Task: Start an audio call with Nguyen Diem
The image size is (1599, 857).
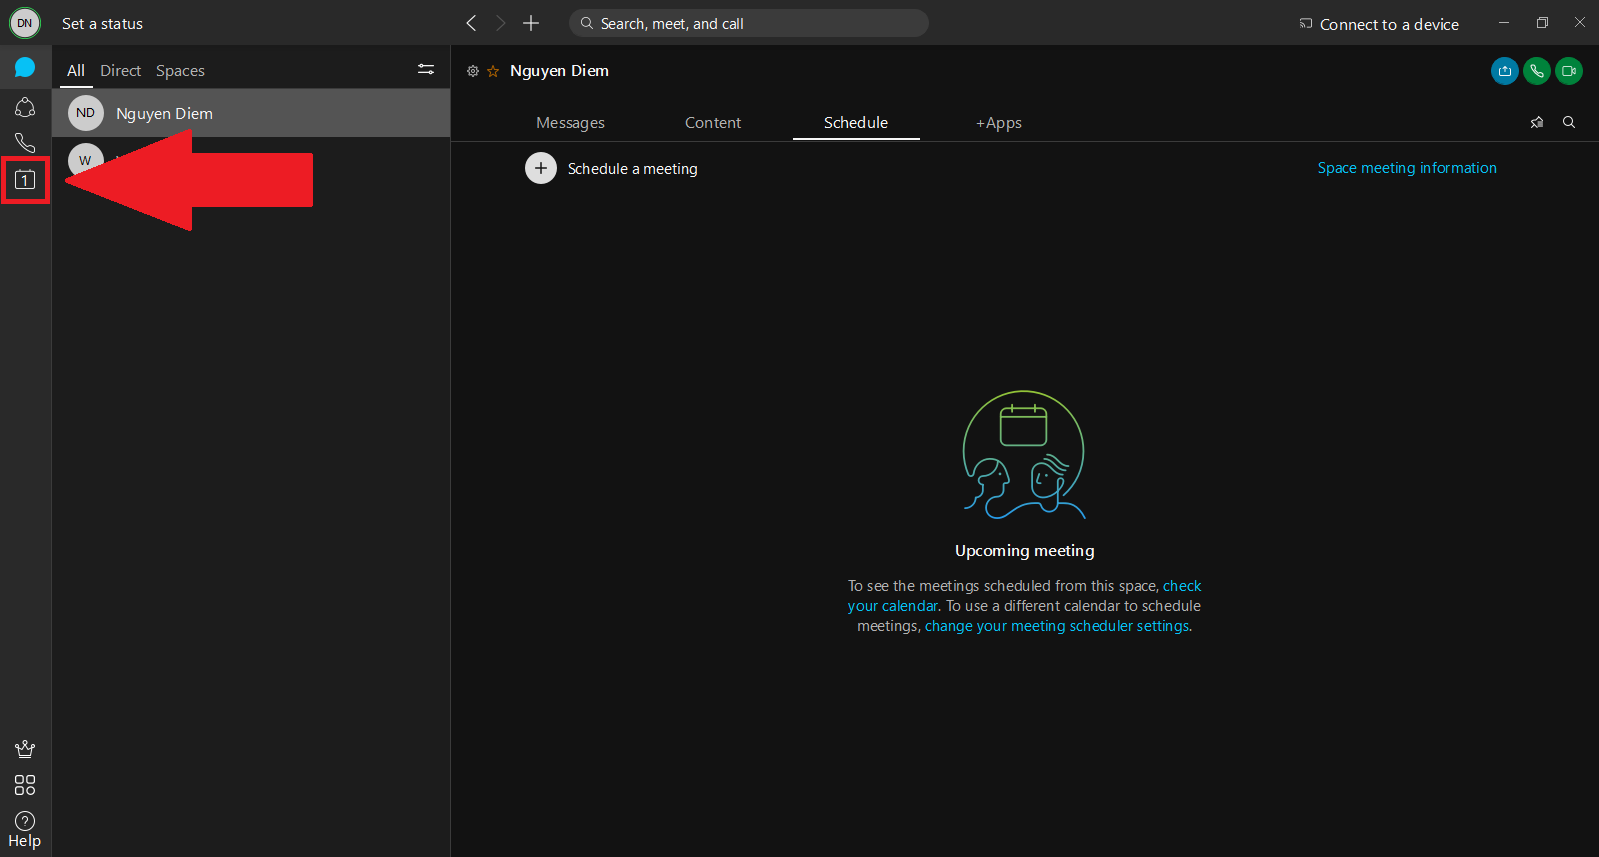Action: tap(1536, 71)
